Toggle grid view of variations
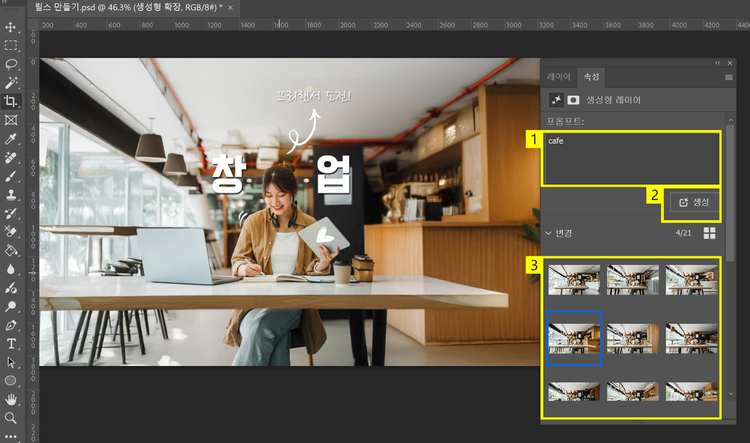Image resolution: width=750 pixels, height=443 pixels. (x=710, y=233)
